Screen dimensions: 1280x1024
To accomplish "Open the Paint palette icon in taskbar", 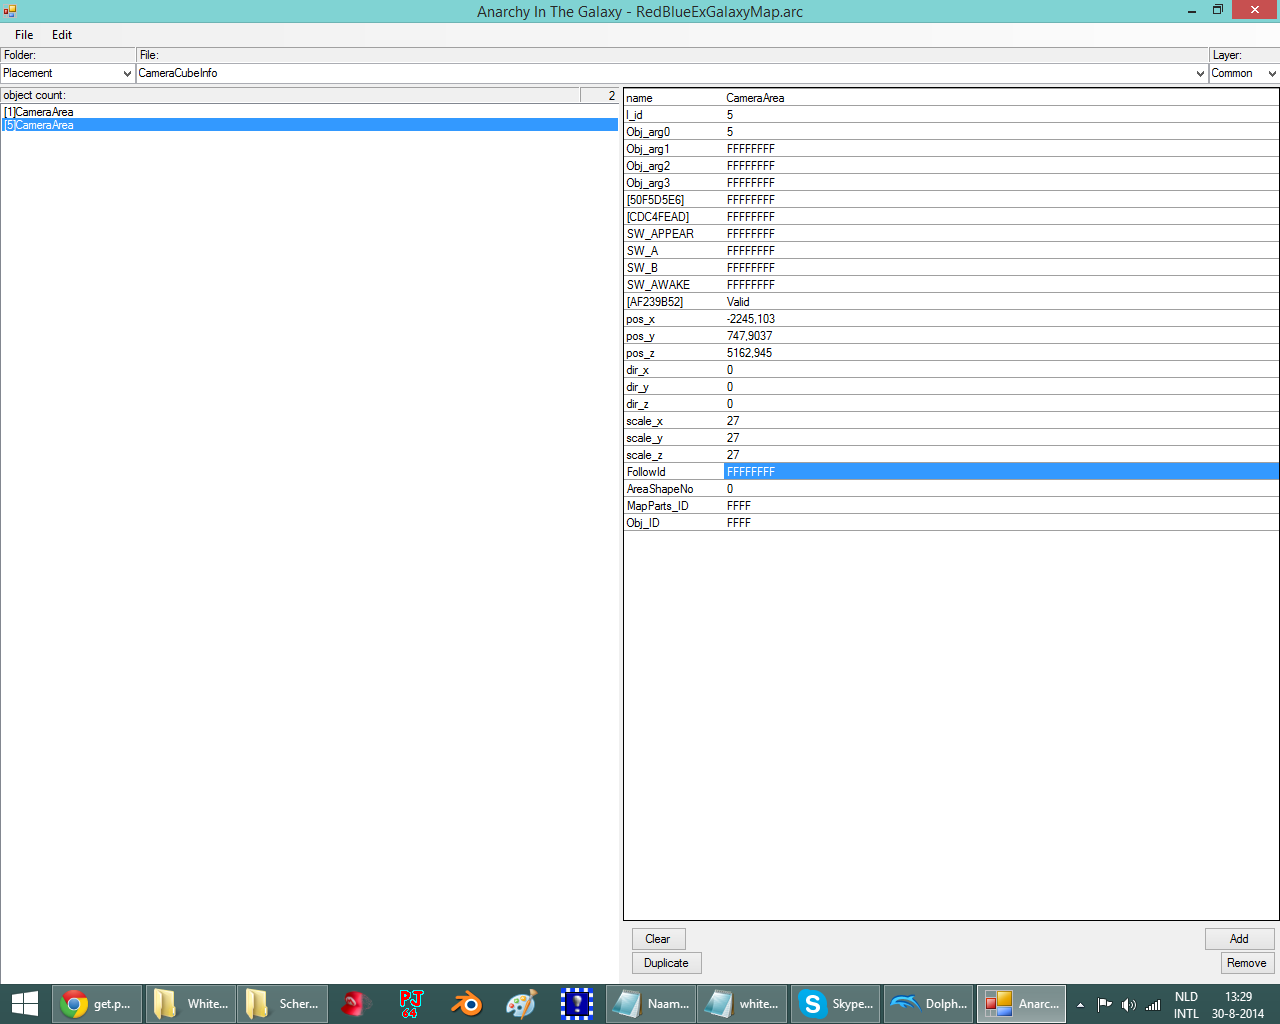I will (x=521, y=1004).
